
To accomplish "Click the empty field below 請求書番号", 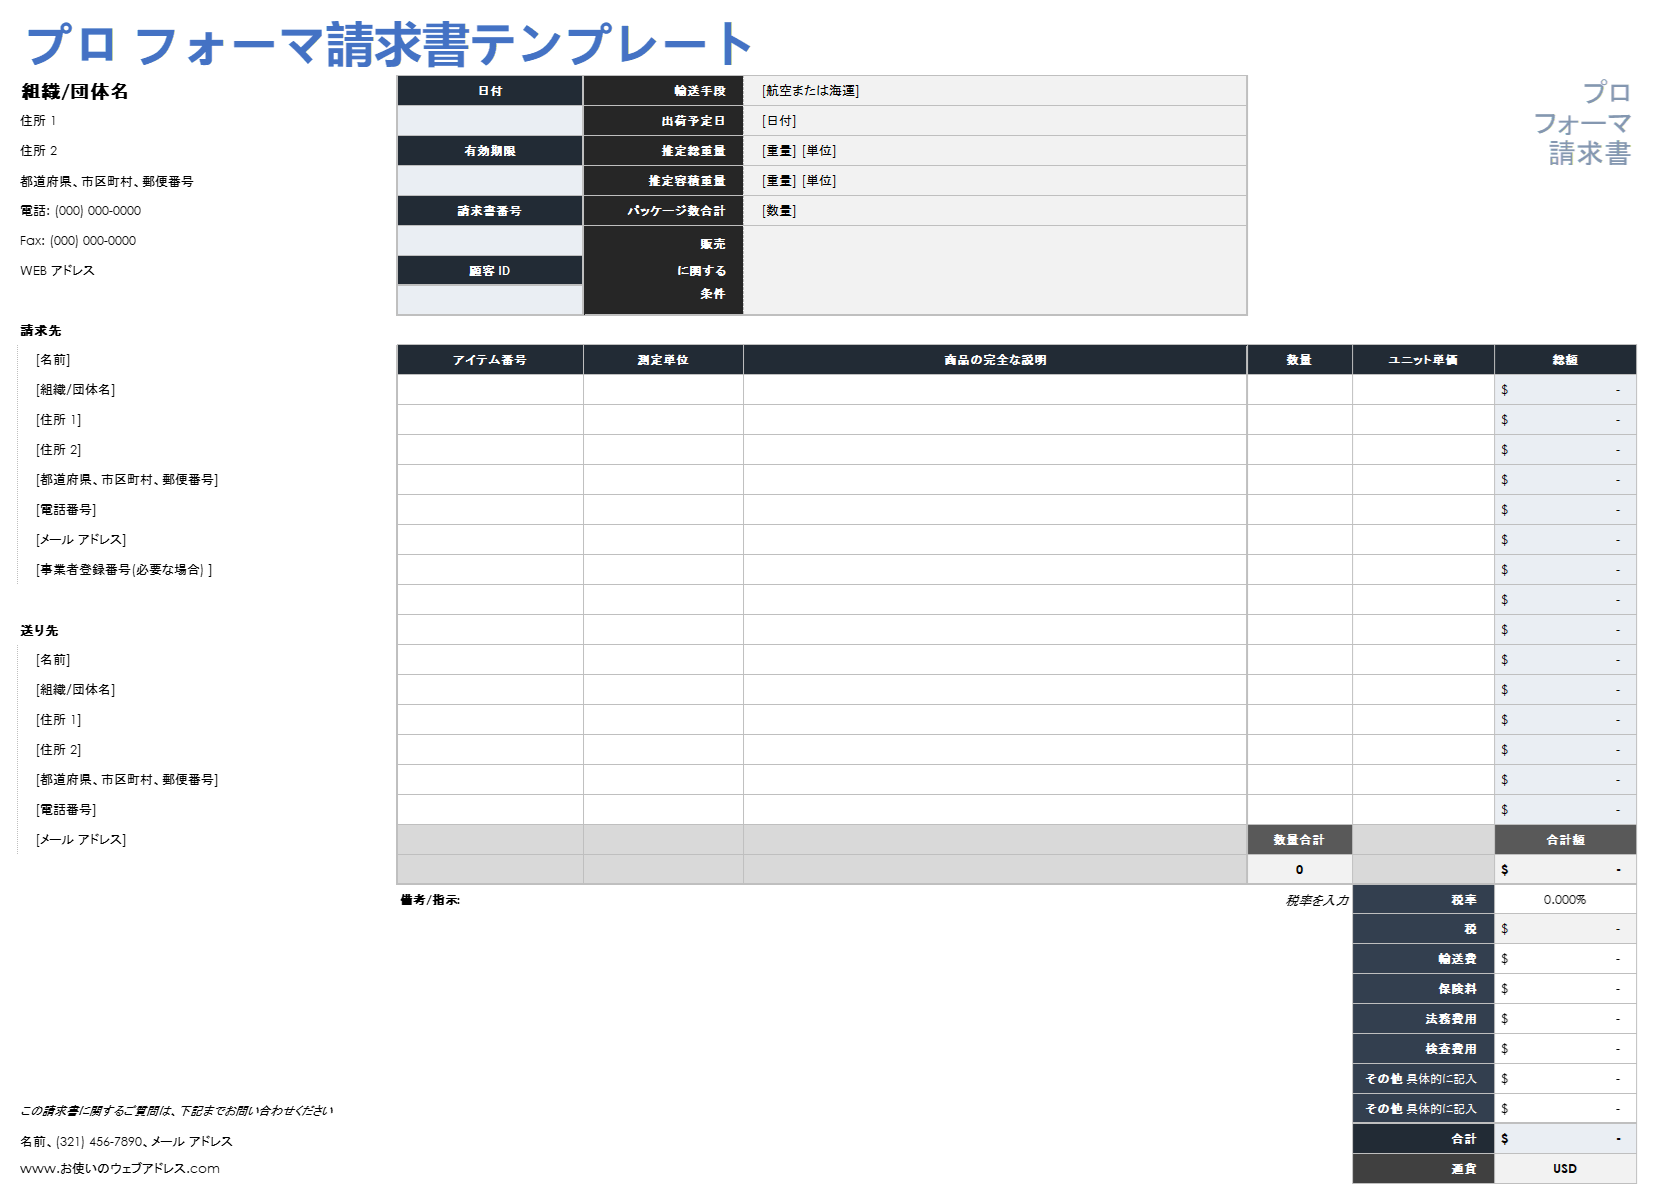I will [490, 240].
